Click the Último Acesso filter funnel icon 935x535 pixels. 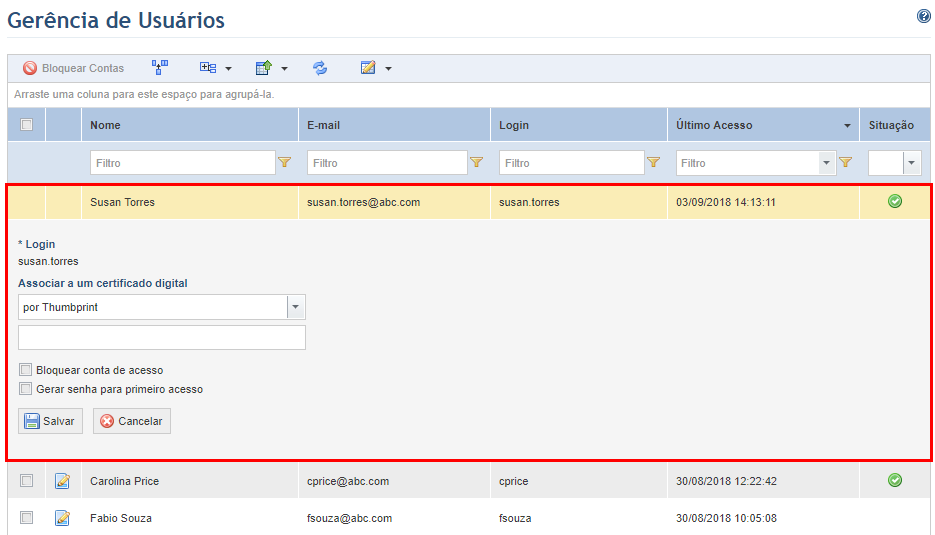[846, 162]
